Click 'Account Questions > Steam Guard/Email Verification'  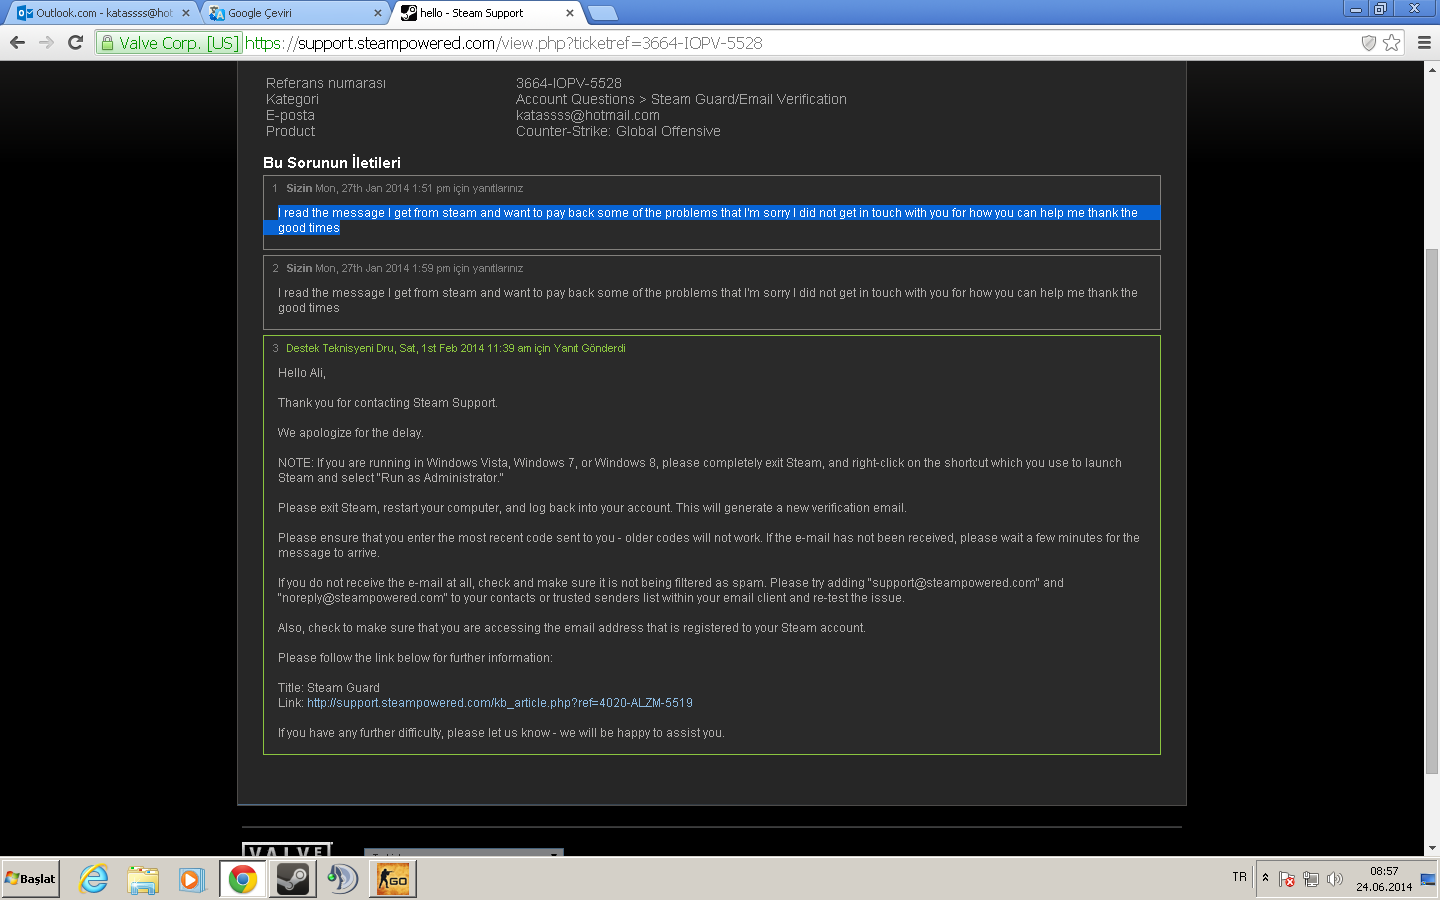(681, 99)
